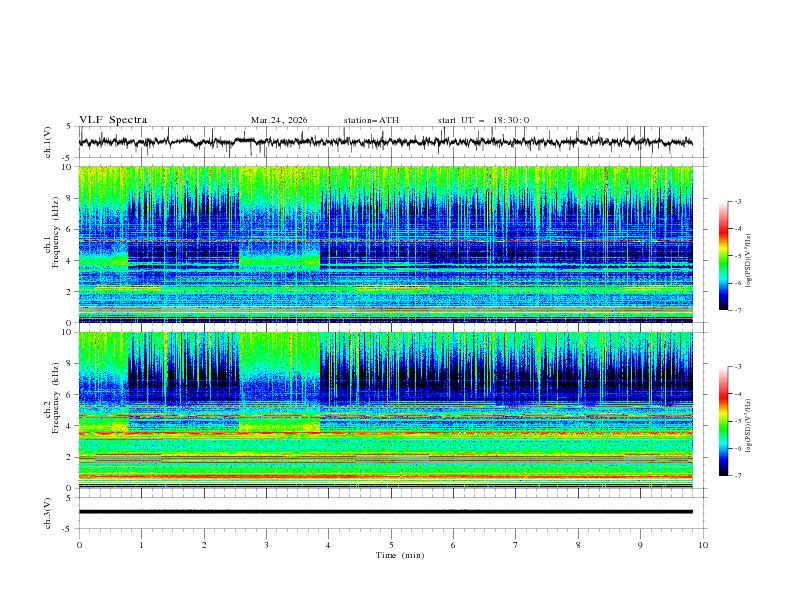Screen dimensions: 792x612
Task: Click time axis tick label "7"
Action: [x=516, y=545]
